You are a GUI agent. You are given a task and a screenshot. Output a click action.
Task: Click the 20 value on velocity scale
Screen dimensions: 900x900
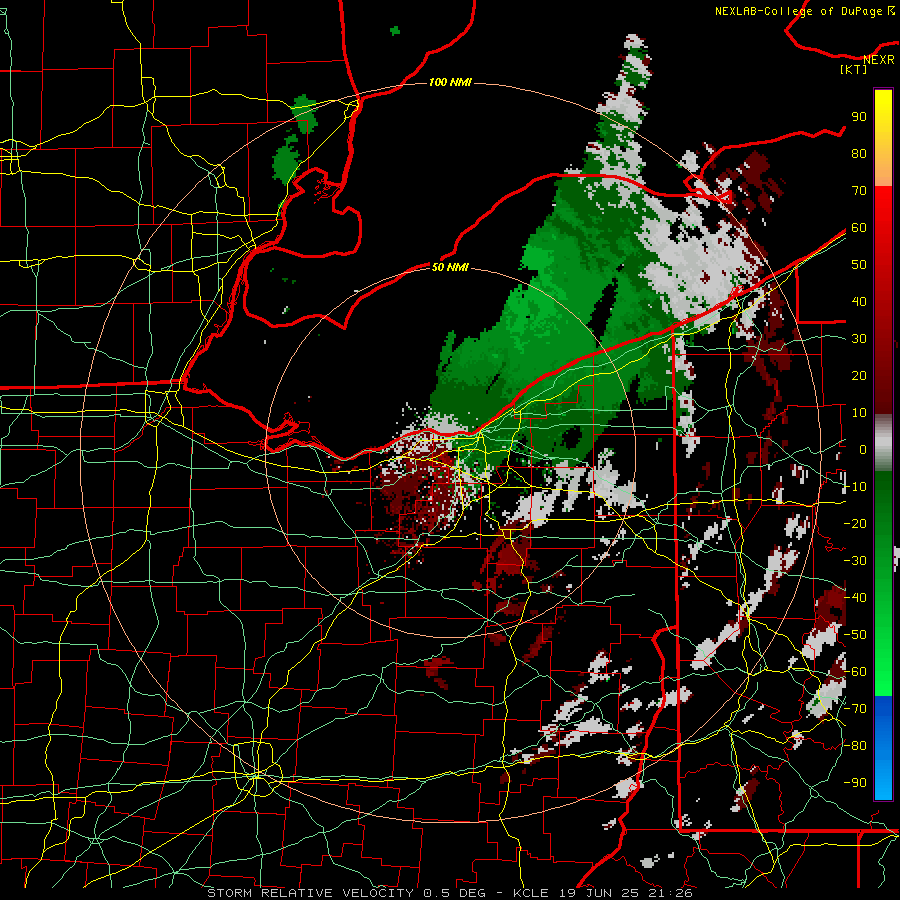tap(859, 376)
